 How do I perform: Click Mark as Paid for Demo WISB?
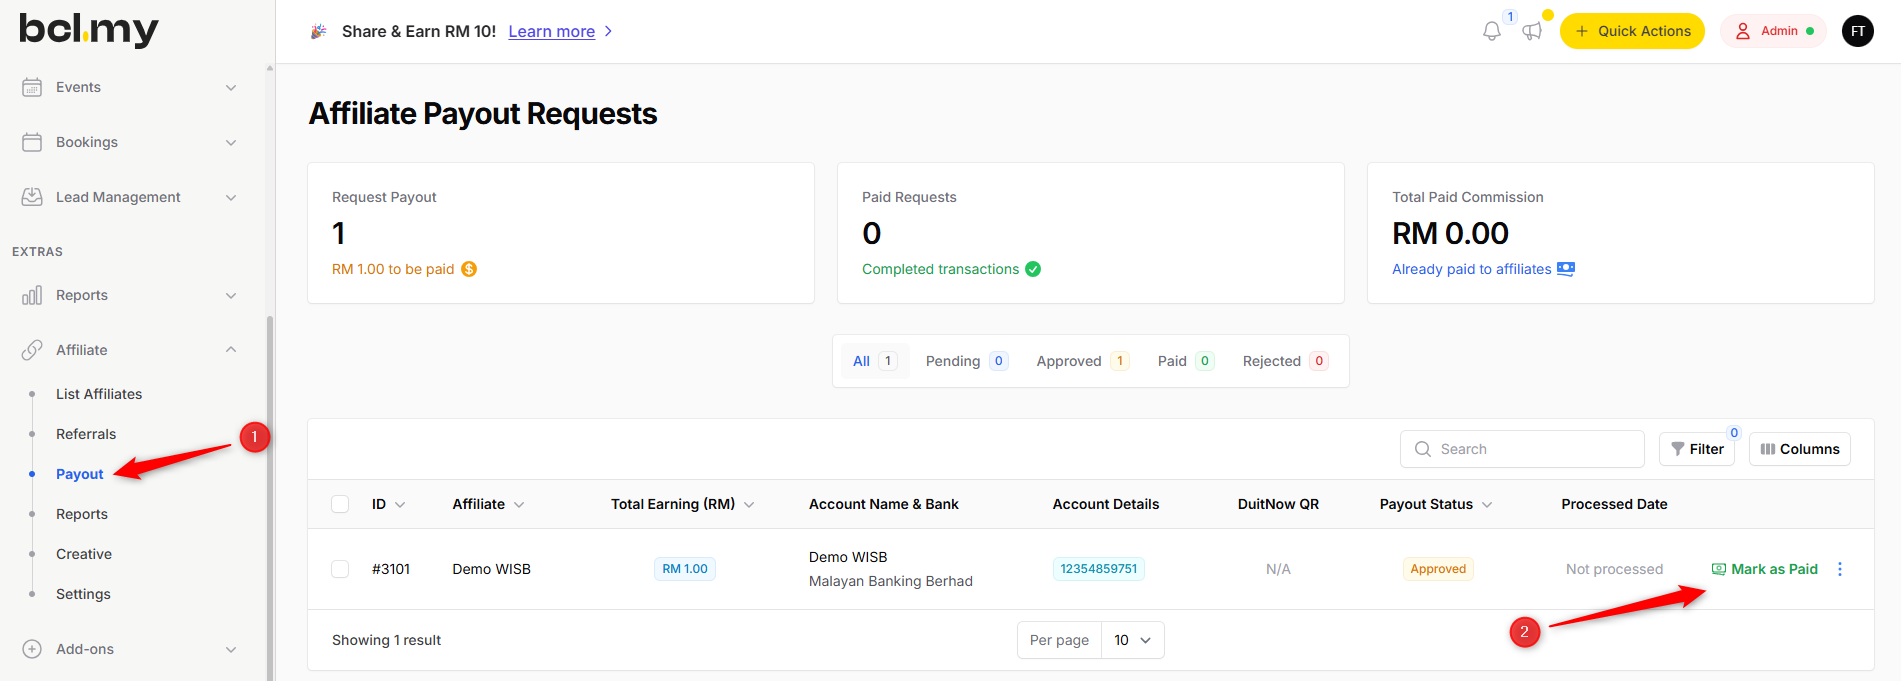click(1765, 569)
